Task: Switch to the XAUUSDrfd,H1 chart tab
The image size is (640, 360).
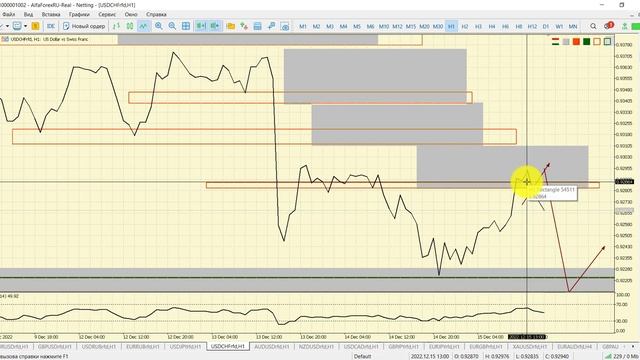Action: [529, 347]
